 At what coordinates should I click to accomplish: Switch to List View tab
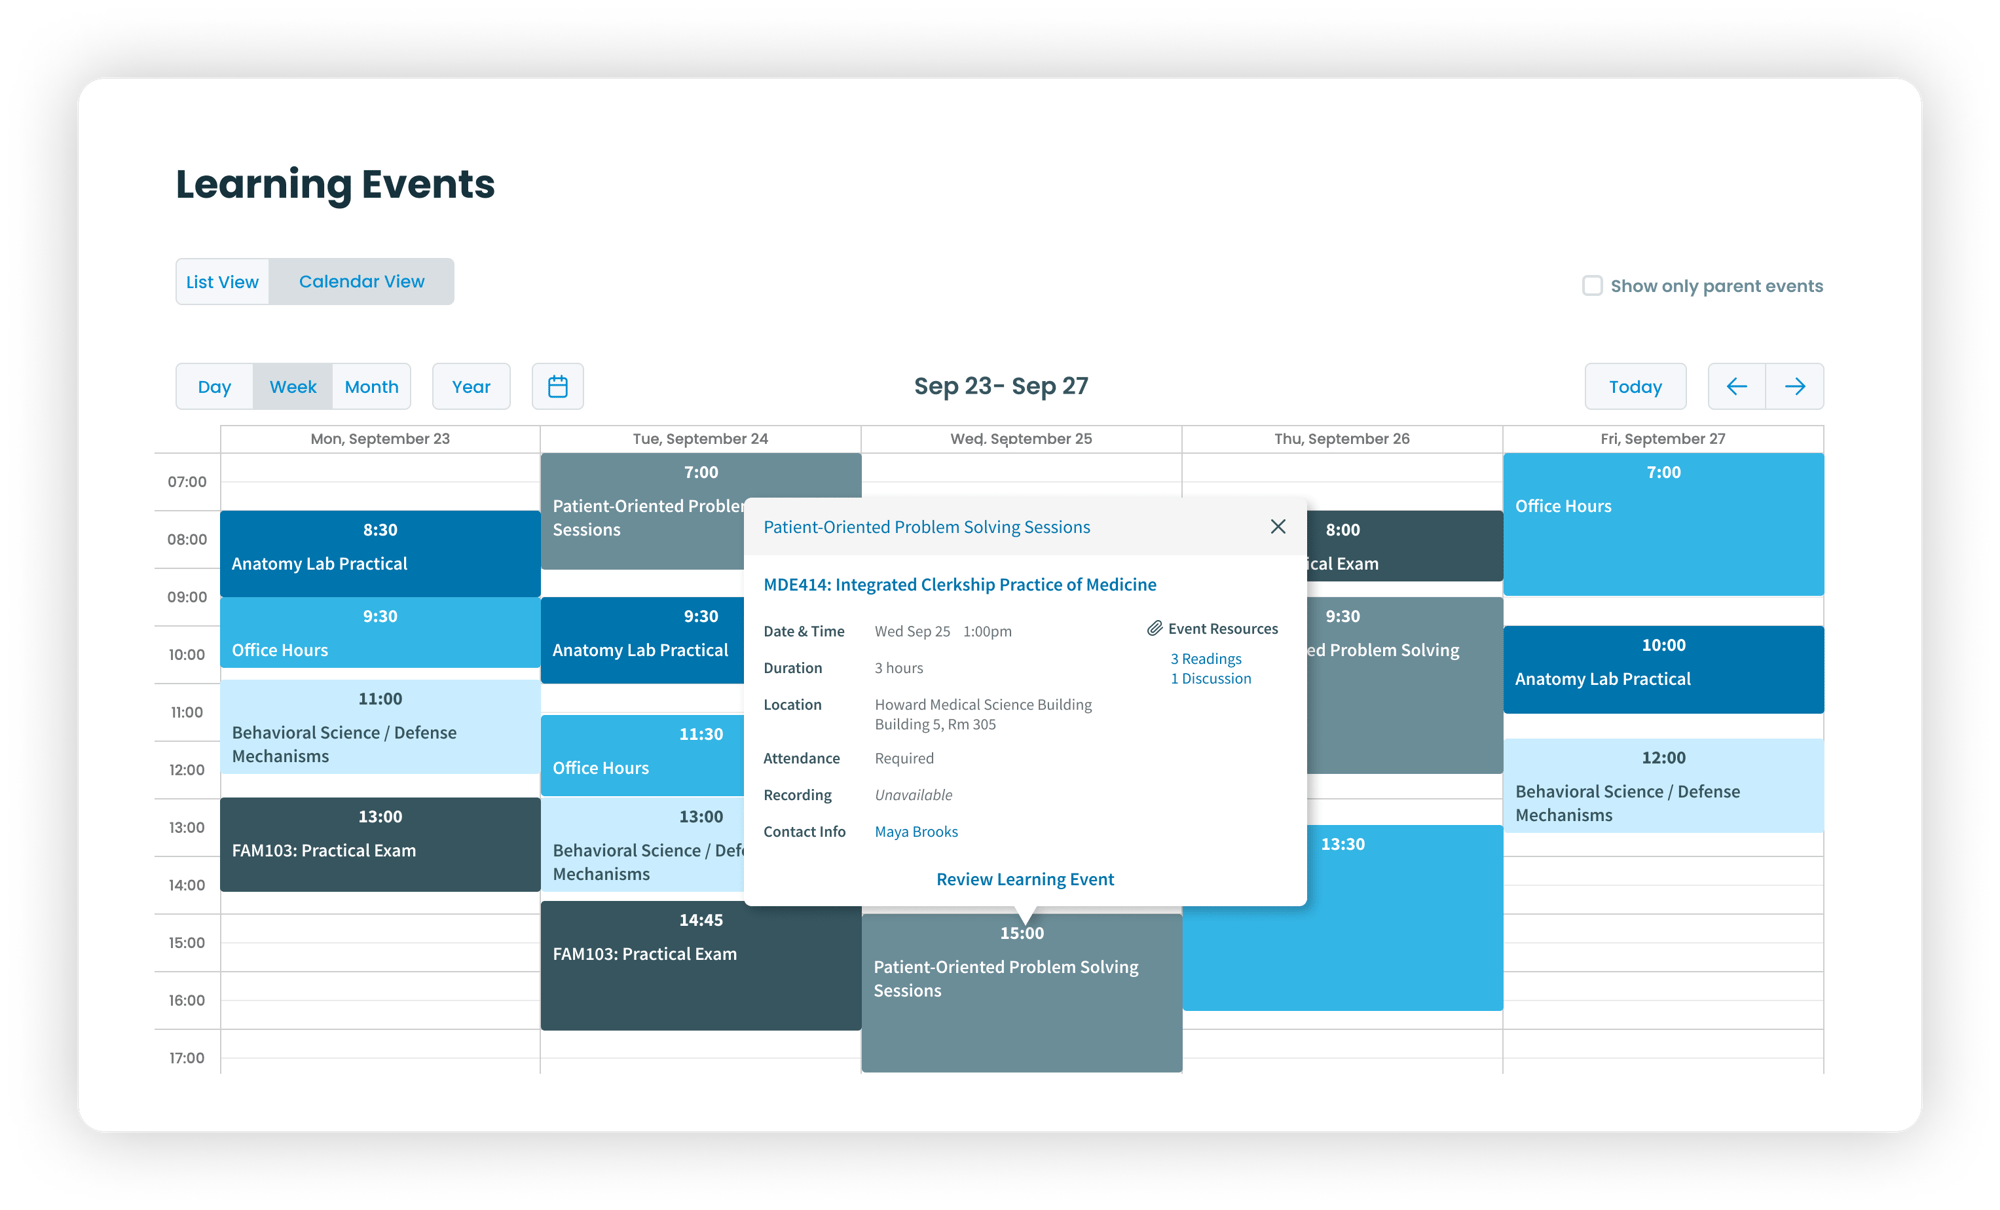[221, 281]
